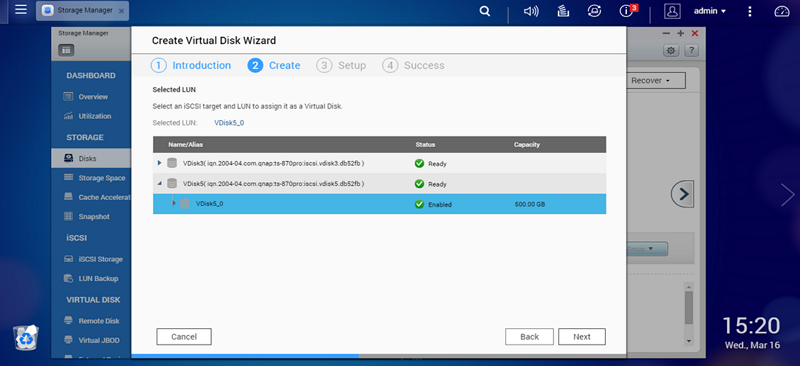
Task: Open background tasks icon
Action: [563, 11]
